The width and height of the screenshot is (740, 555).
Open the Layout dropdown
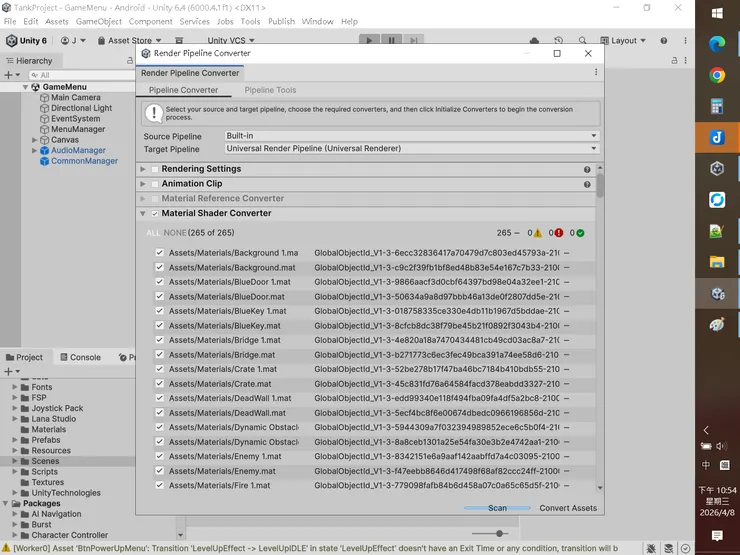point(623,41)
